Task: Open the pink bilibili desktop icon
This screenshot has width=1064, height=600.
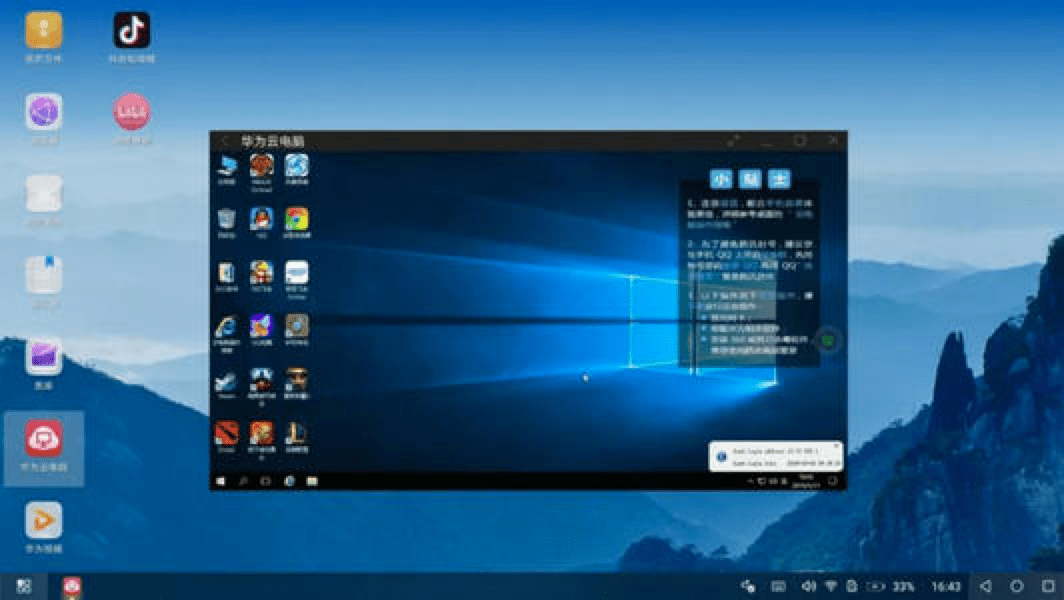Action: click(132, 112)
